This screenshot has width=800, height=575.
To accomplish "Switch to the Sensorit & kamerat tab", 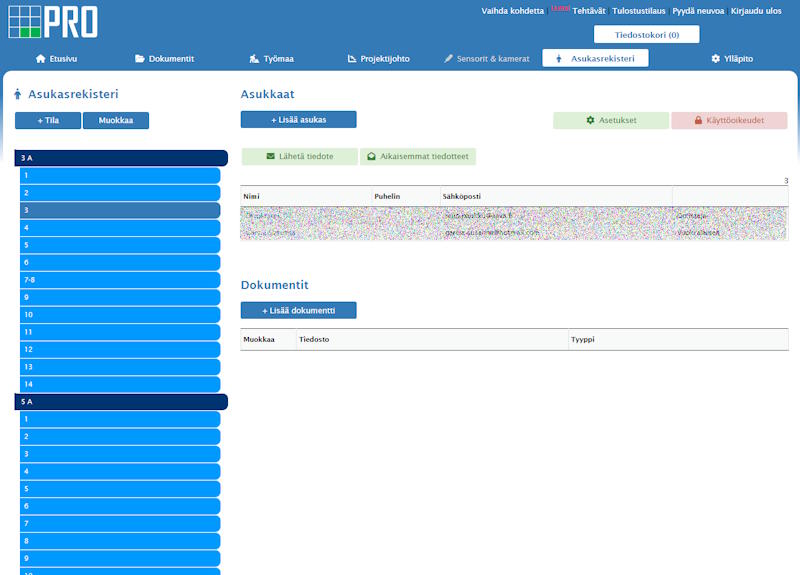I will (487, 59).
